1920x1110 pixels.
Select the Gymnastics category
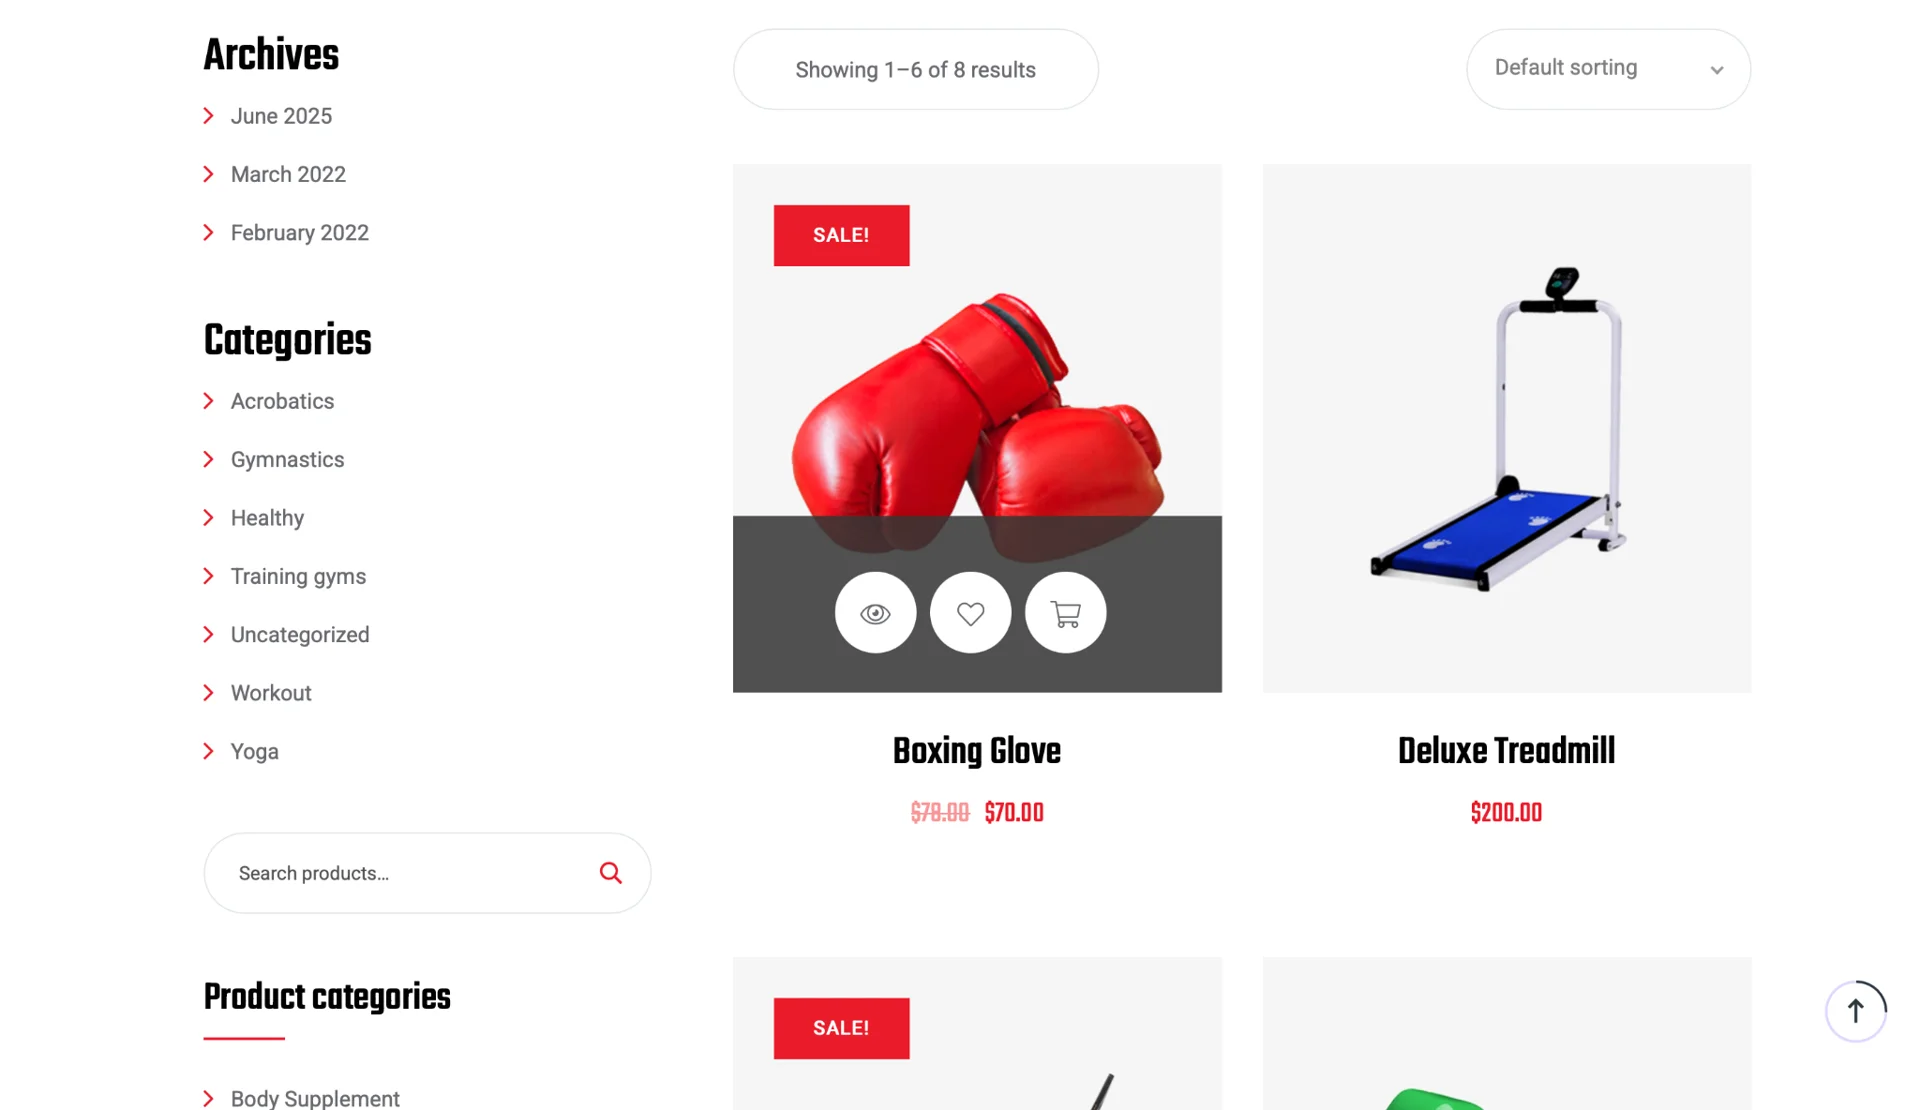[287, 459]
